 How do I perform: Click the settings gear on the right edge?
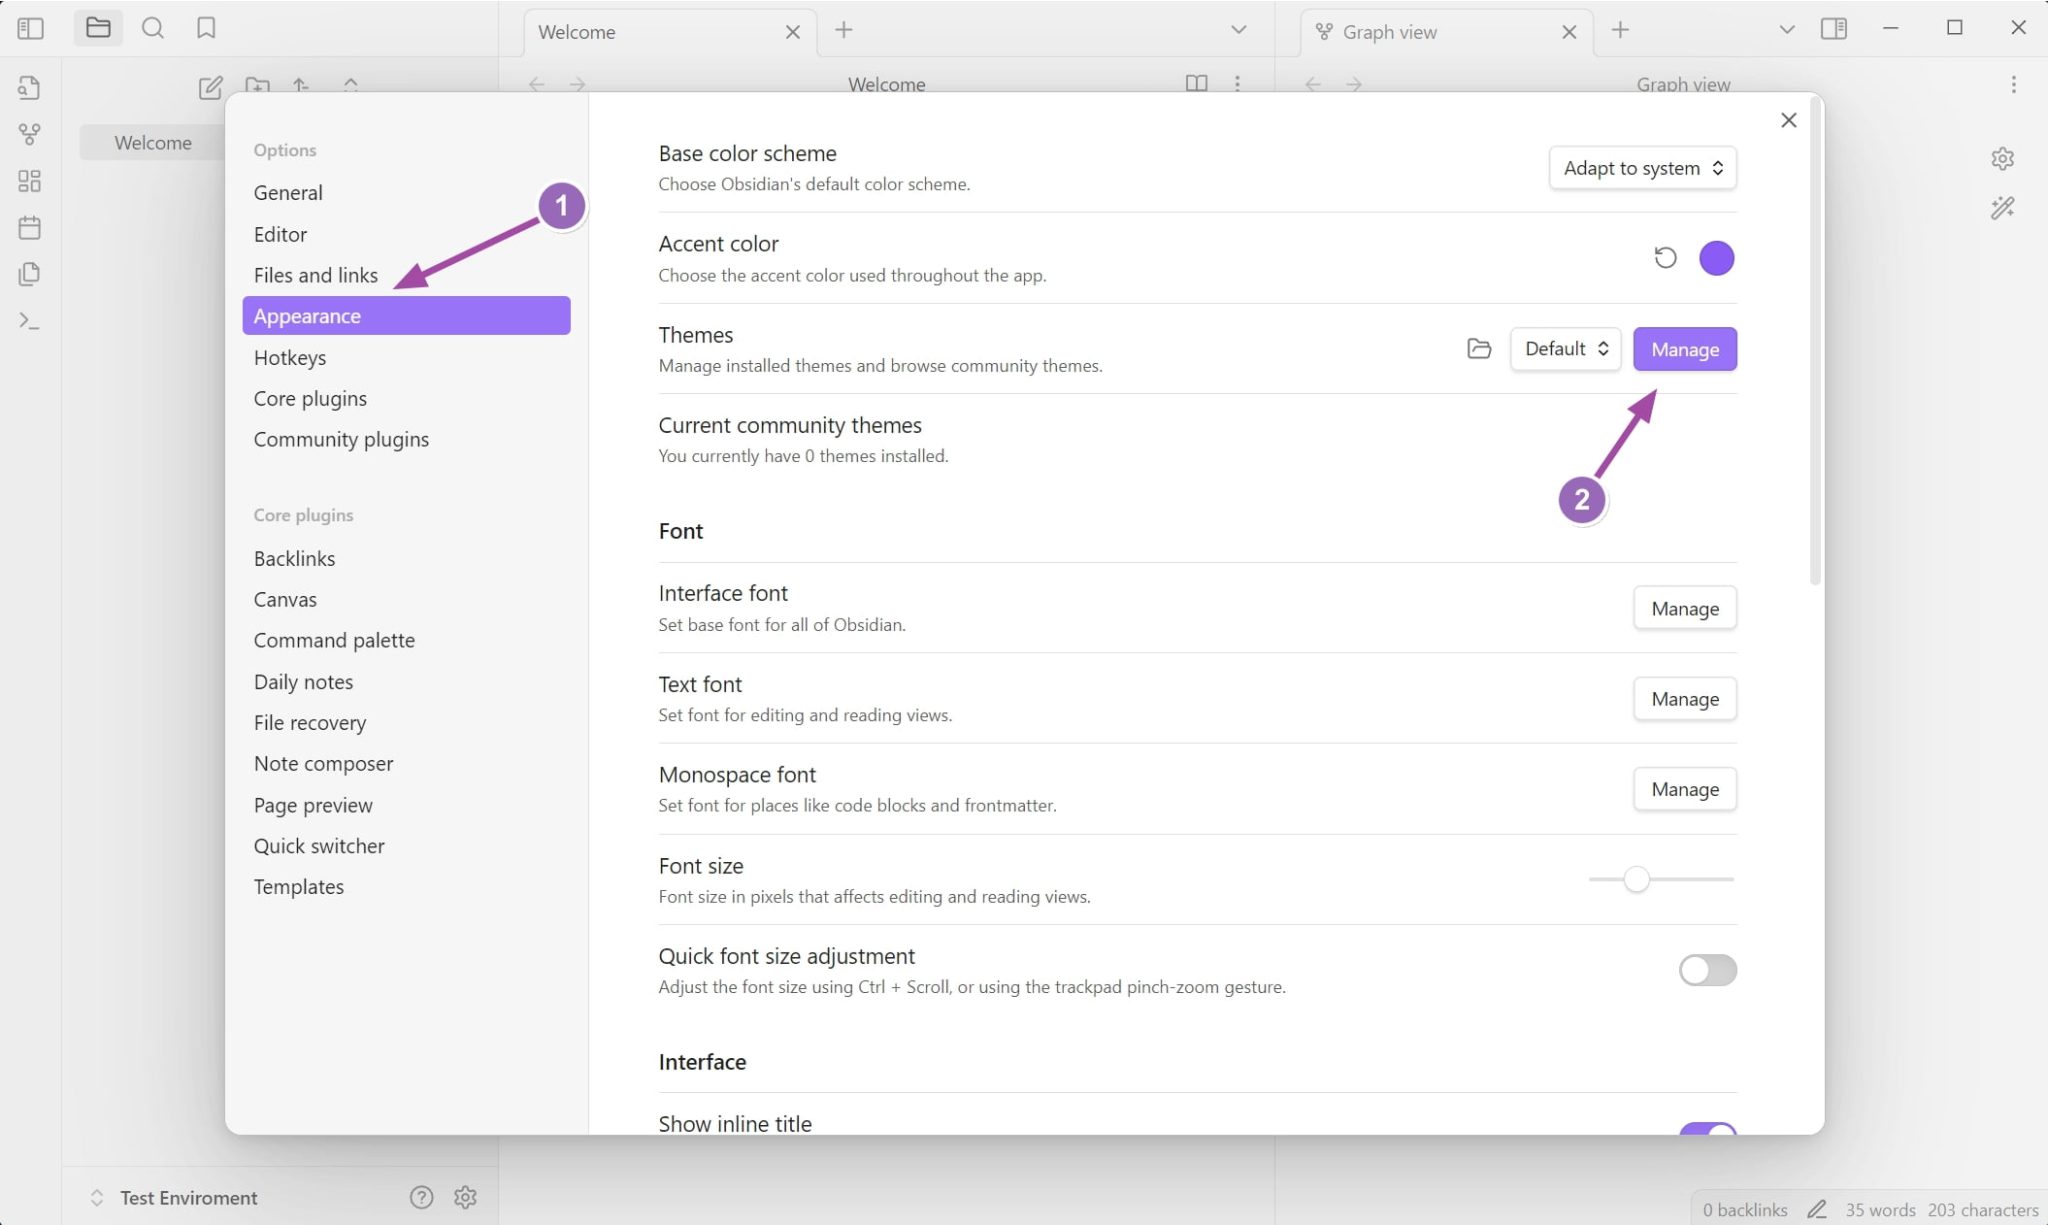tap(2003, 158)
